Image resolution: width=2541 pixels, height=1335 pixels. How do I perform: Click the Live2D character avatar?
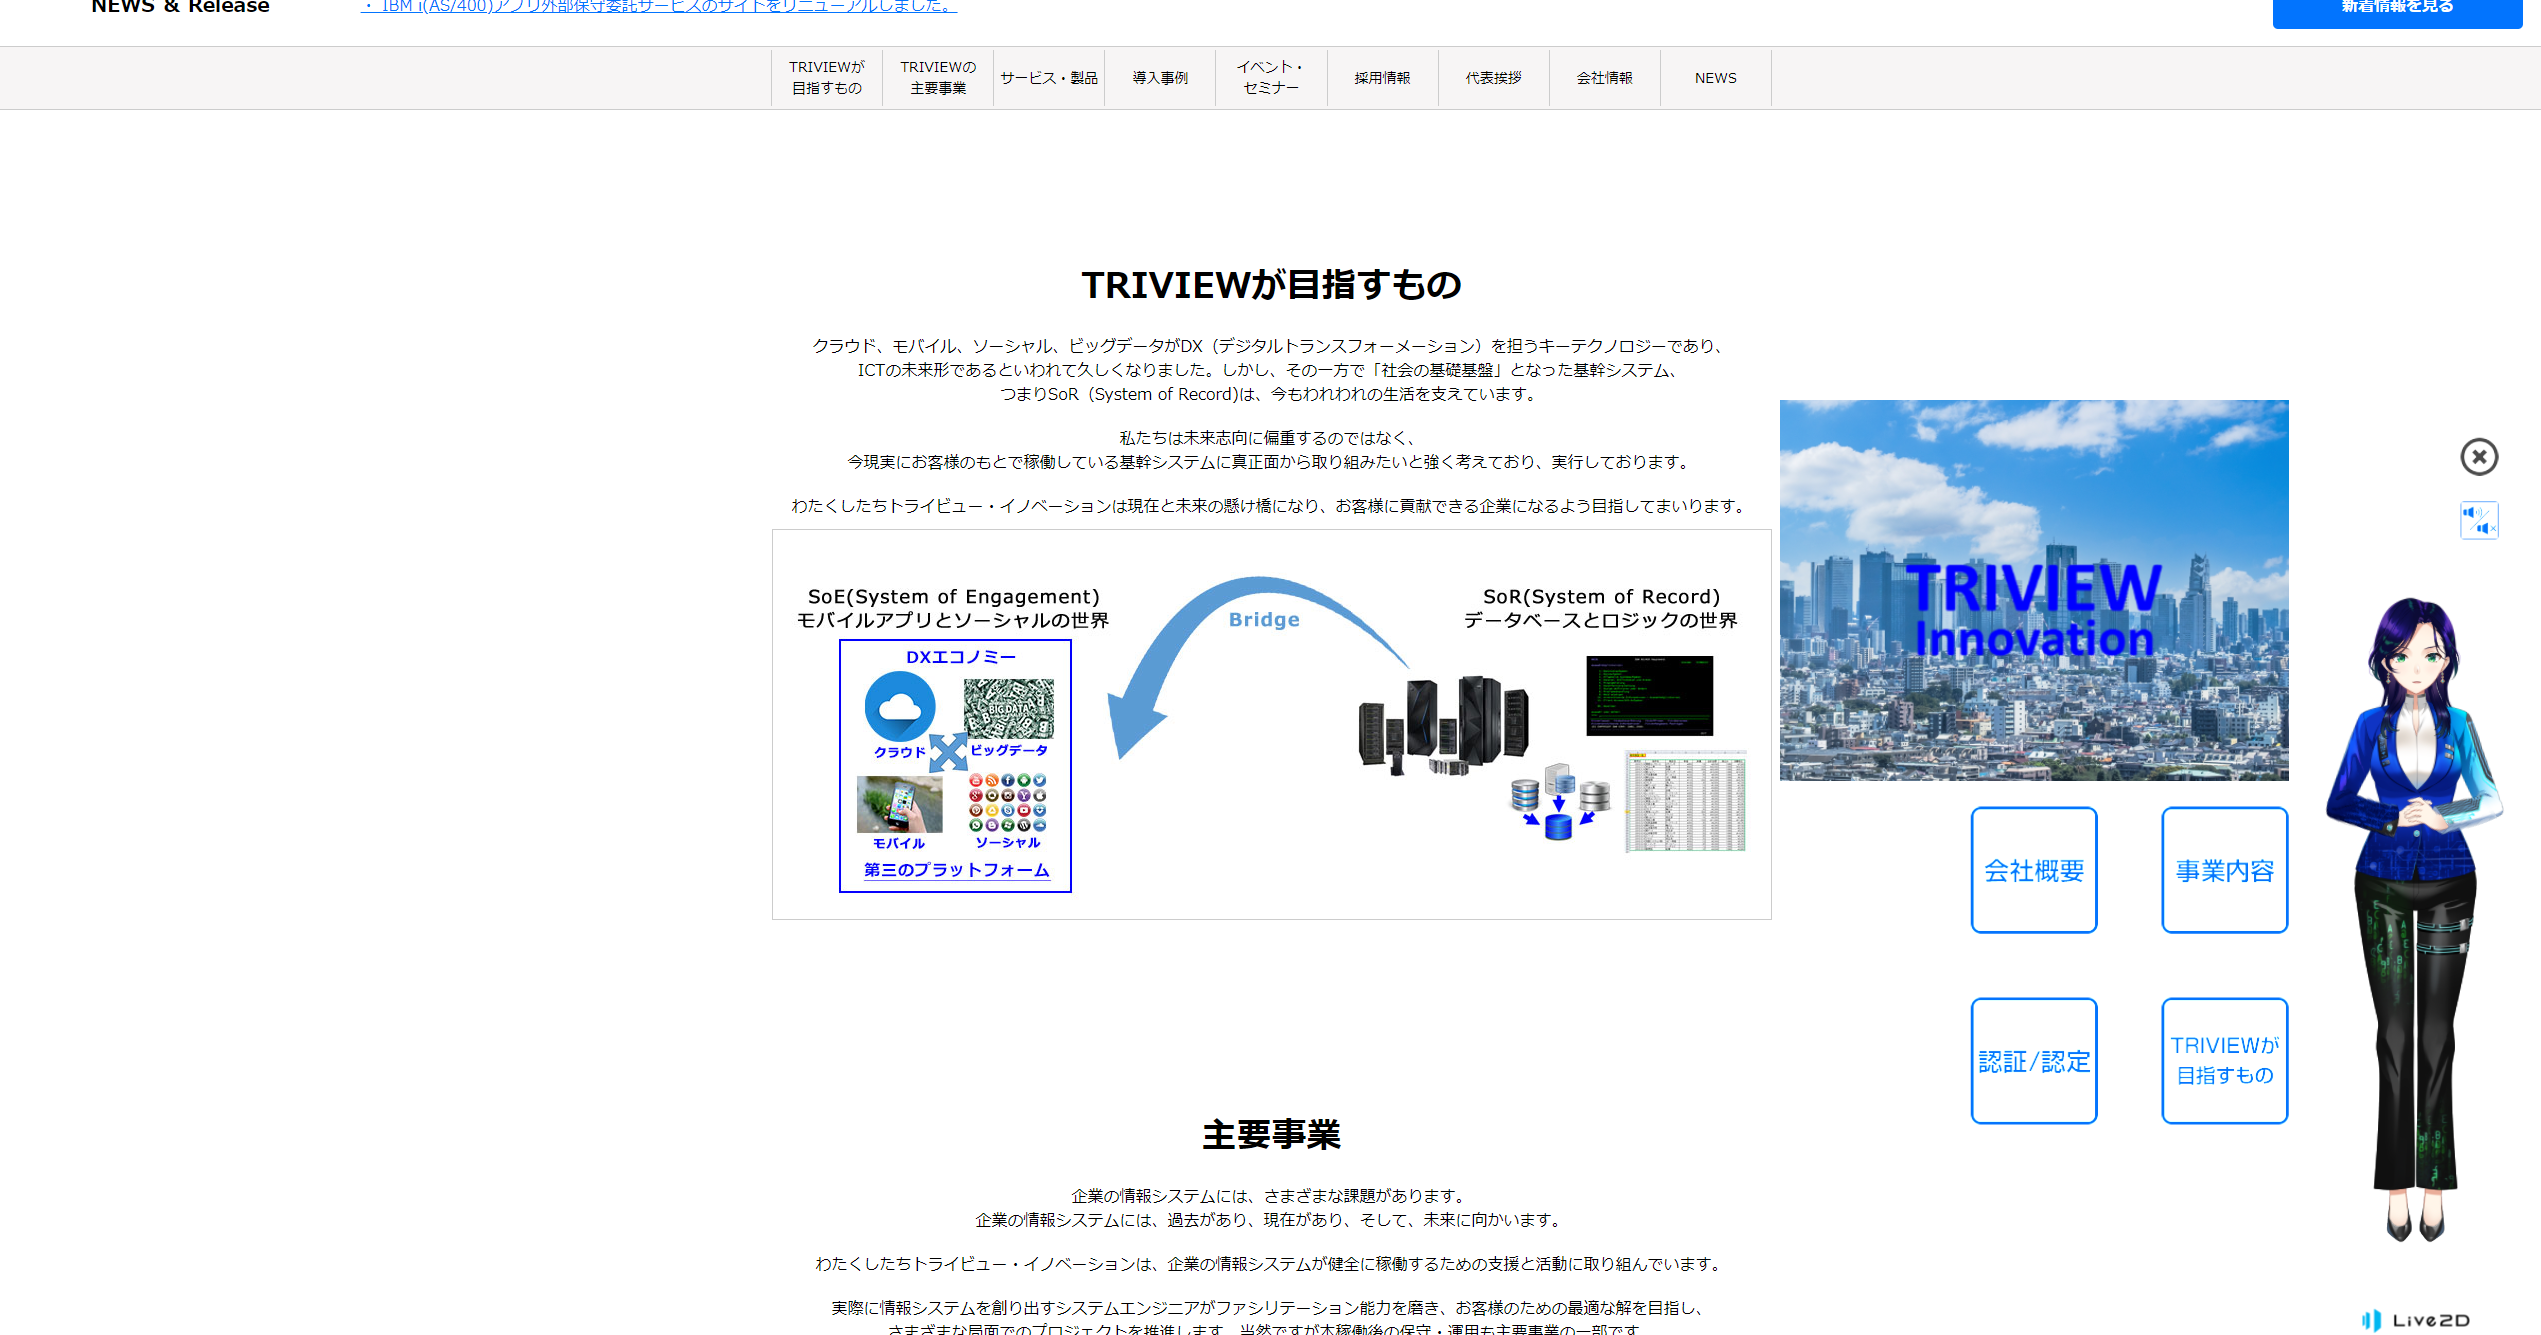(2415, 920)
